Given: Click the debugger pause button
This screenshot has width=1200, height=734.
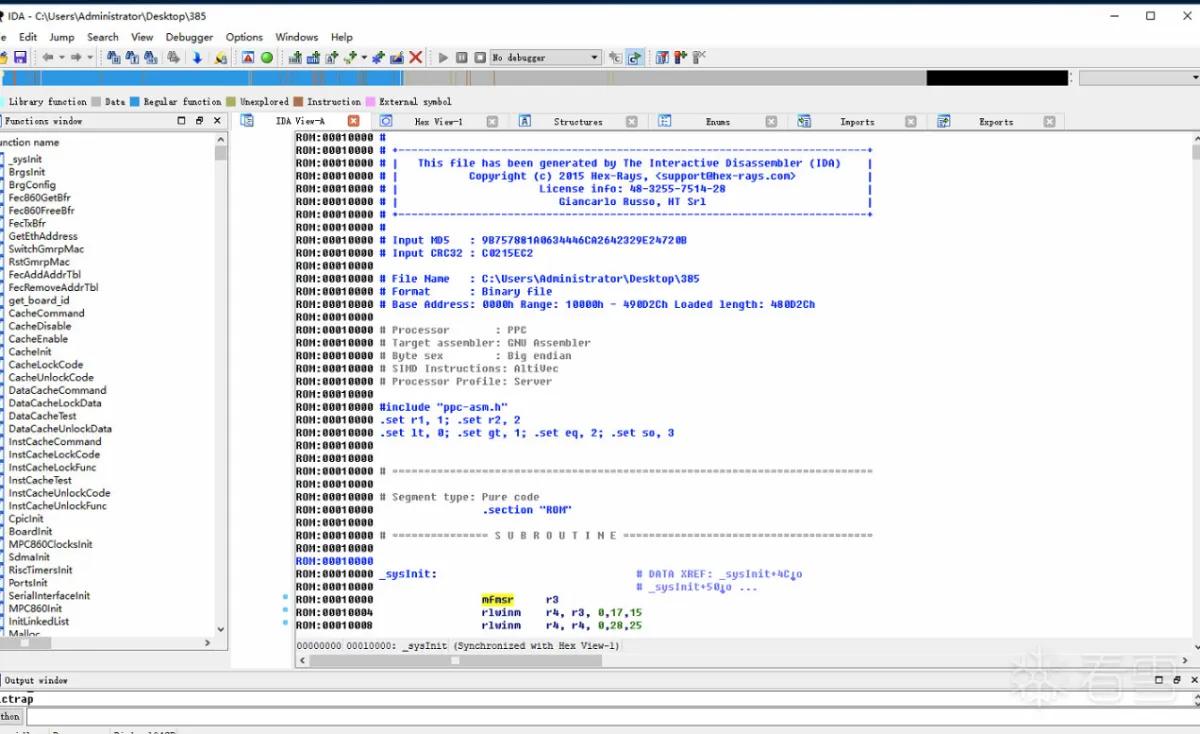Looking at the screenshot, I should click(x=462, y=58).
